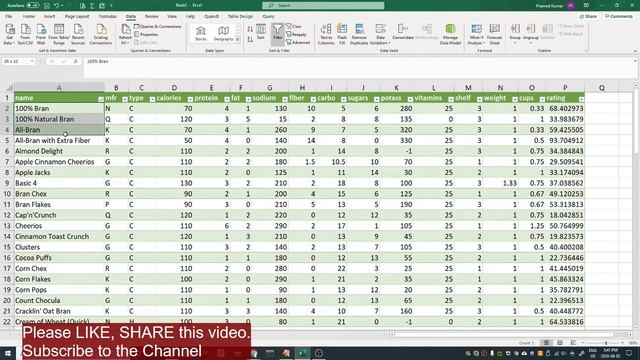Open the calories column filter dropdown
The width and height of the screenshot is (640, 360).
190,99
